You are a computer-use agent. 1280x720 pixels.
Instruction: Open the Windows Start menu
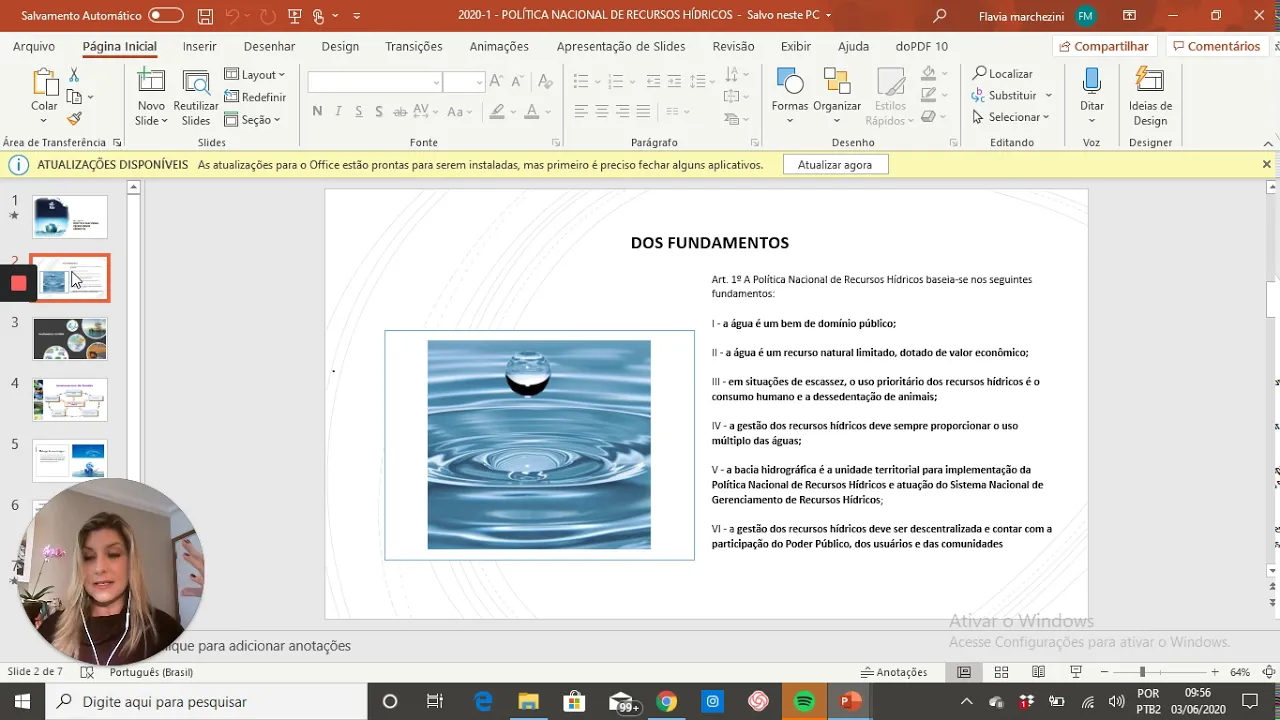(22, 702)
